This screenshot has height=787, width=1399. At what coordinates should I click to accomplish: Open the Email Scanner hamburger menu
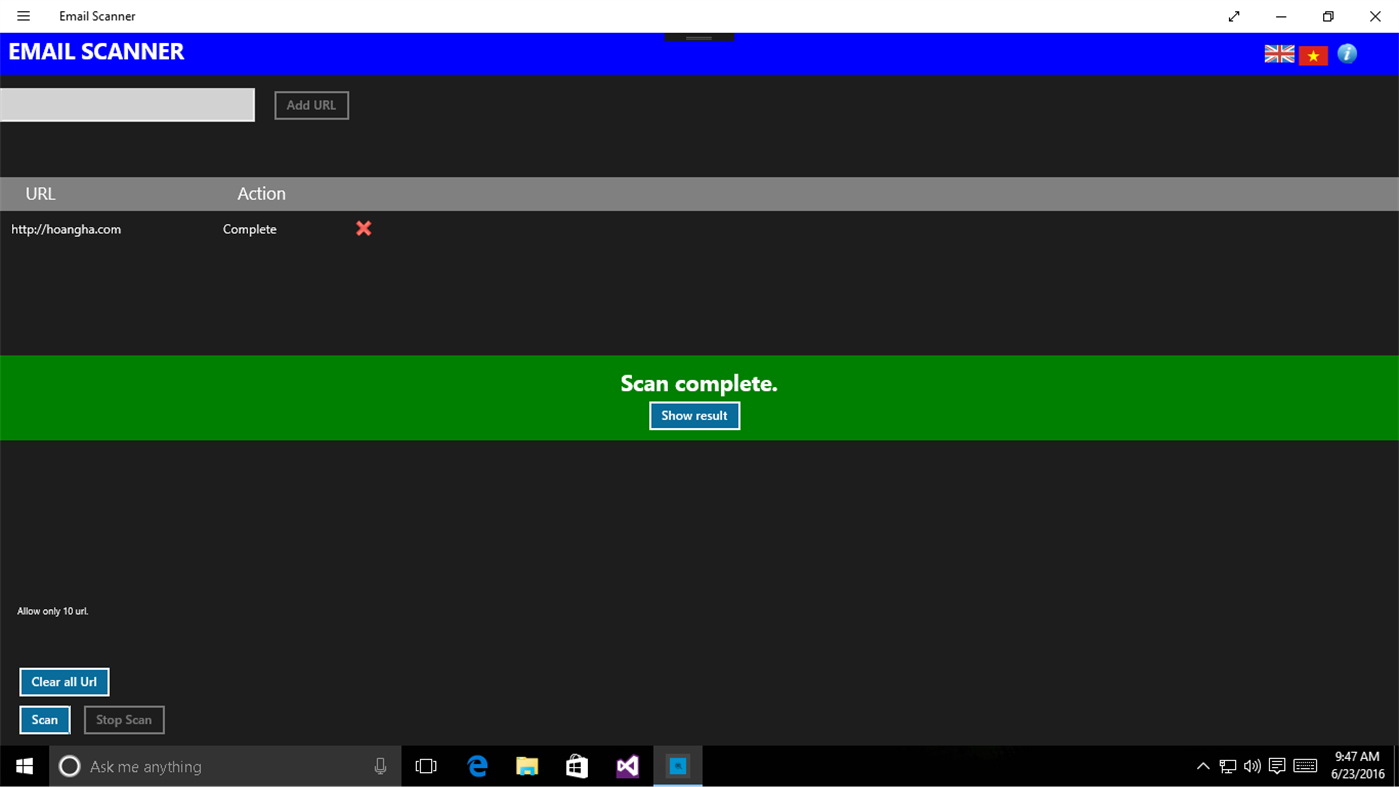coord(23,16)
